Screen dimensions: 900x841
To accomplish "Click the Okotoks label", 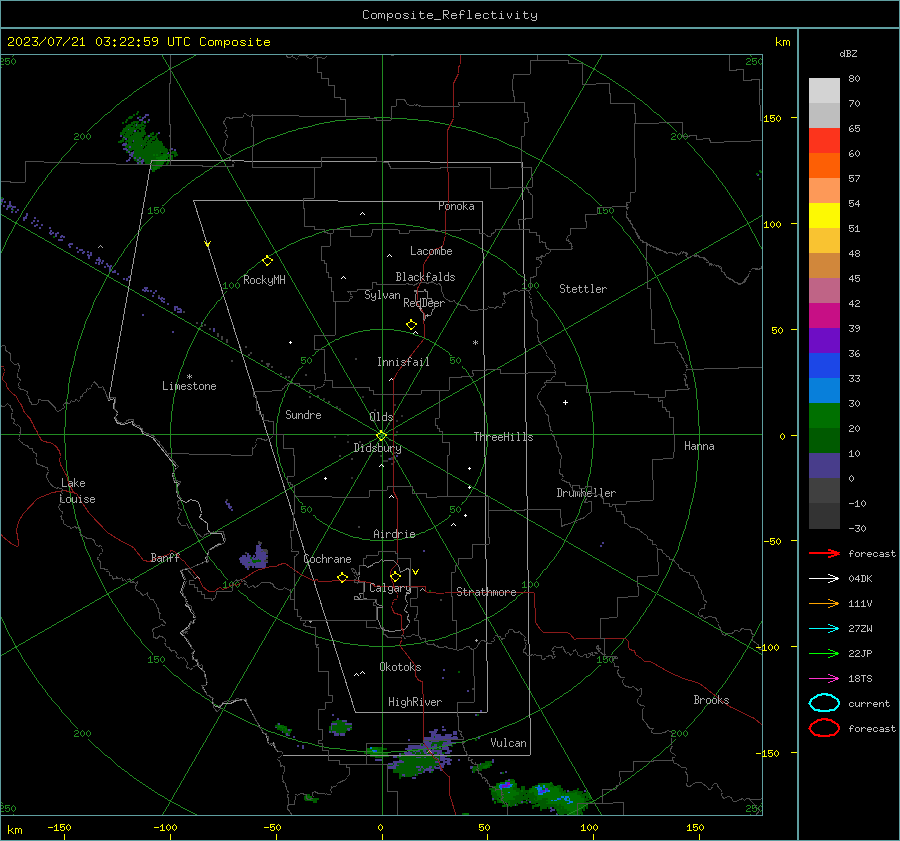I will click(x=400, y=667).
